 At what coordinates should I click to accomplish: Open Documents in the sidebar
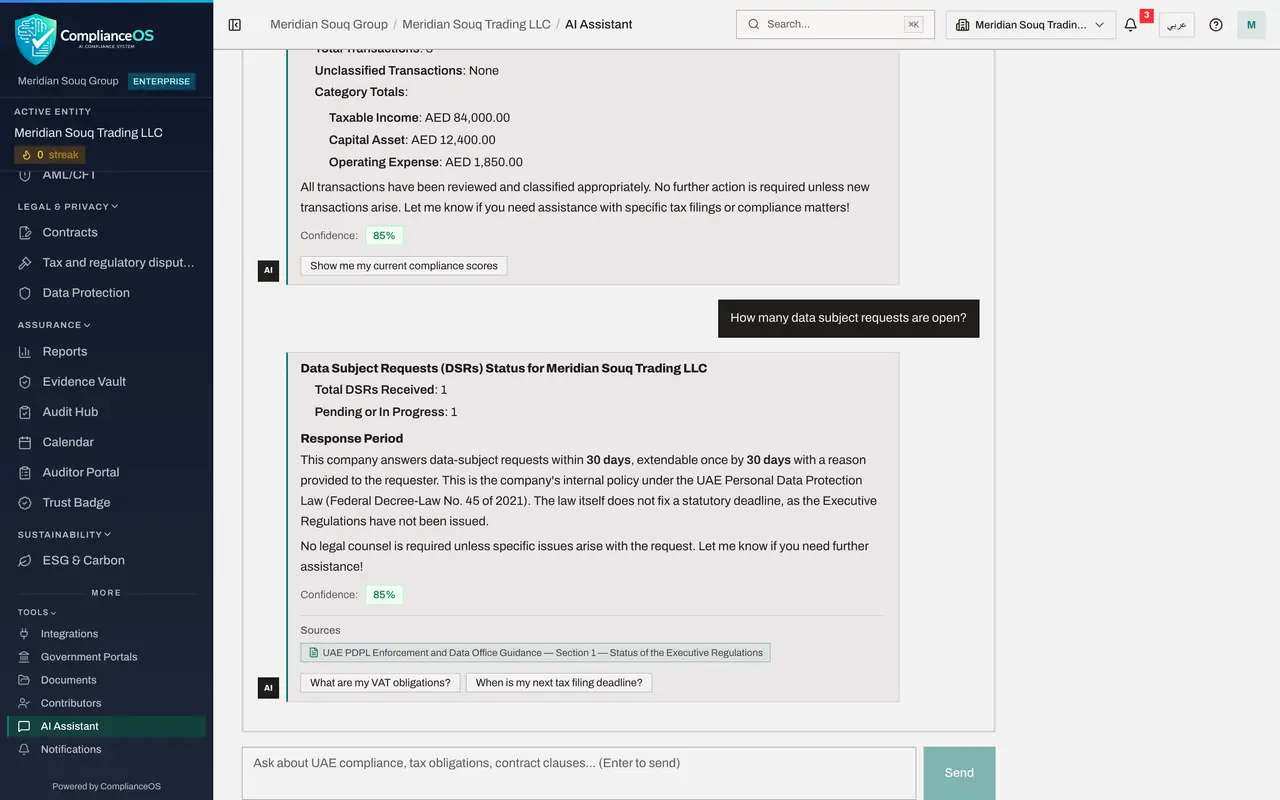point(106,680)
